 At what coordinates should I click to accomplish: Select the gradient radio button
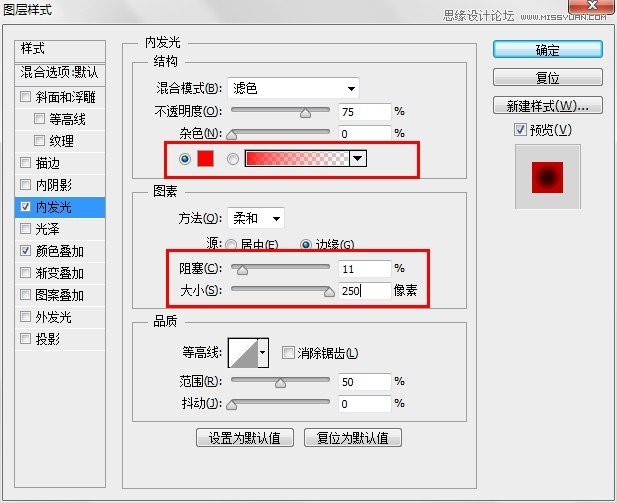tap(233, 159)
